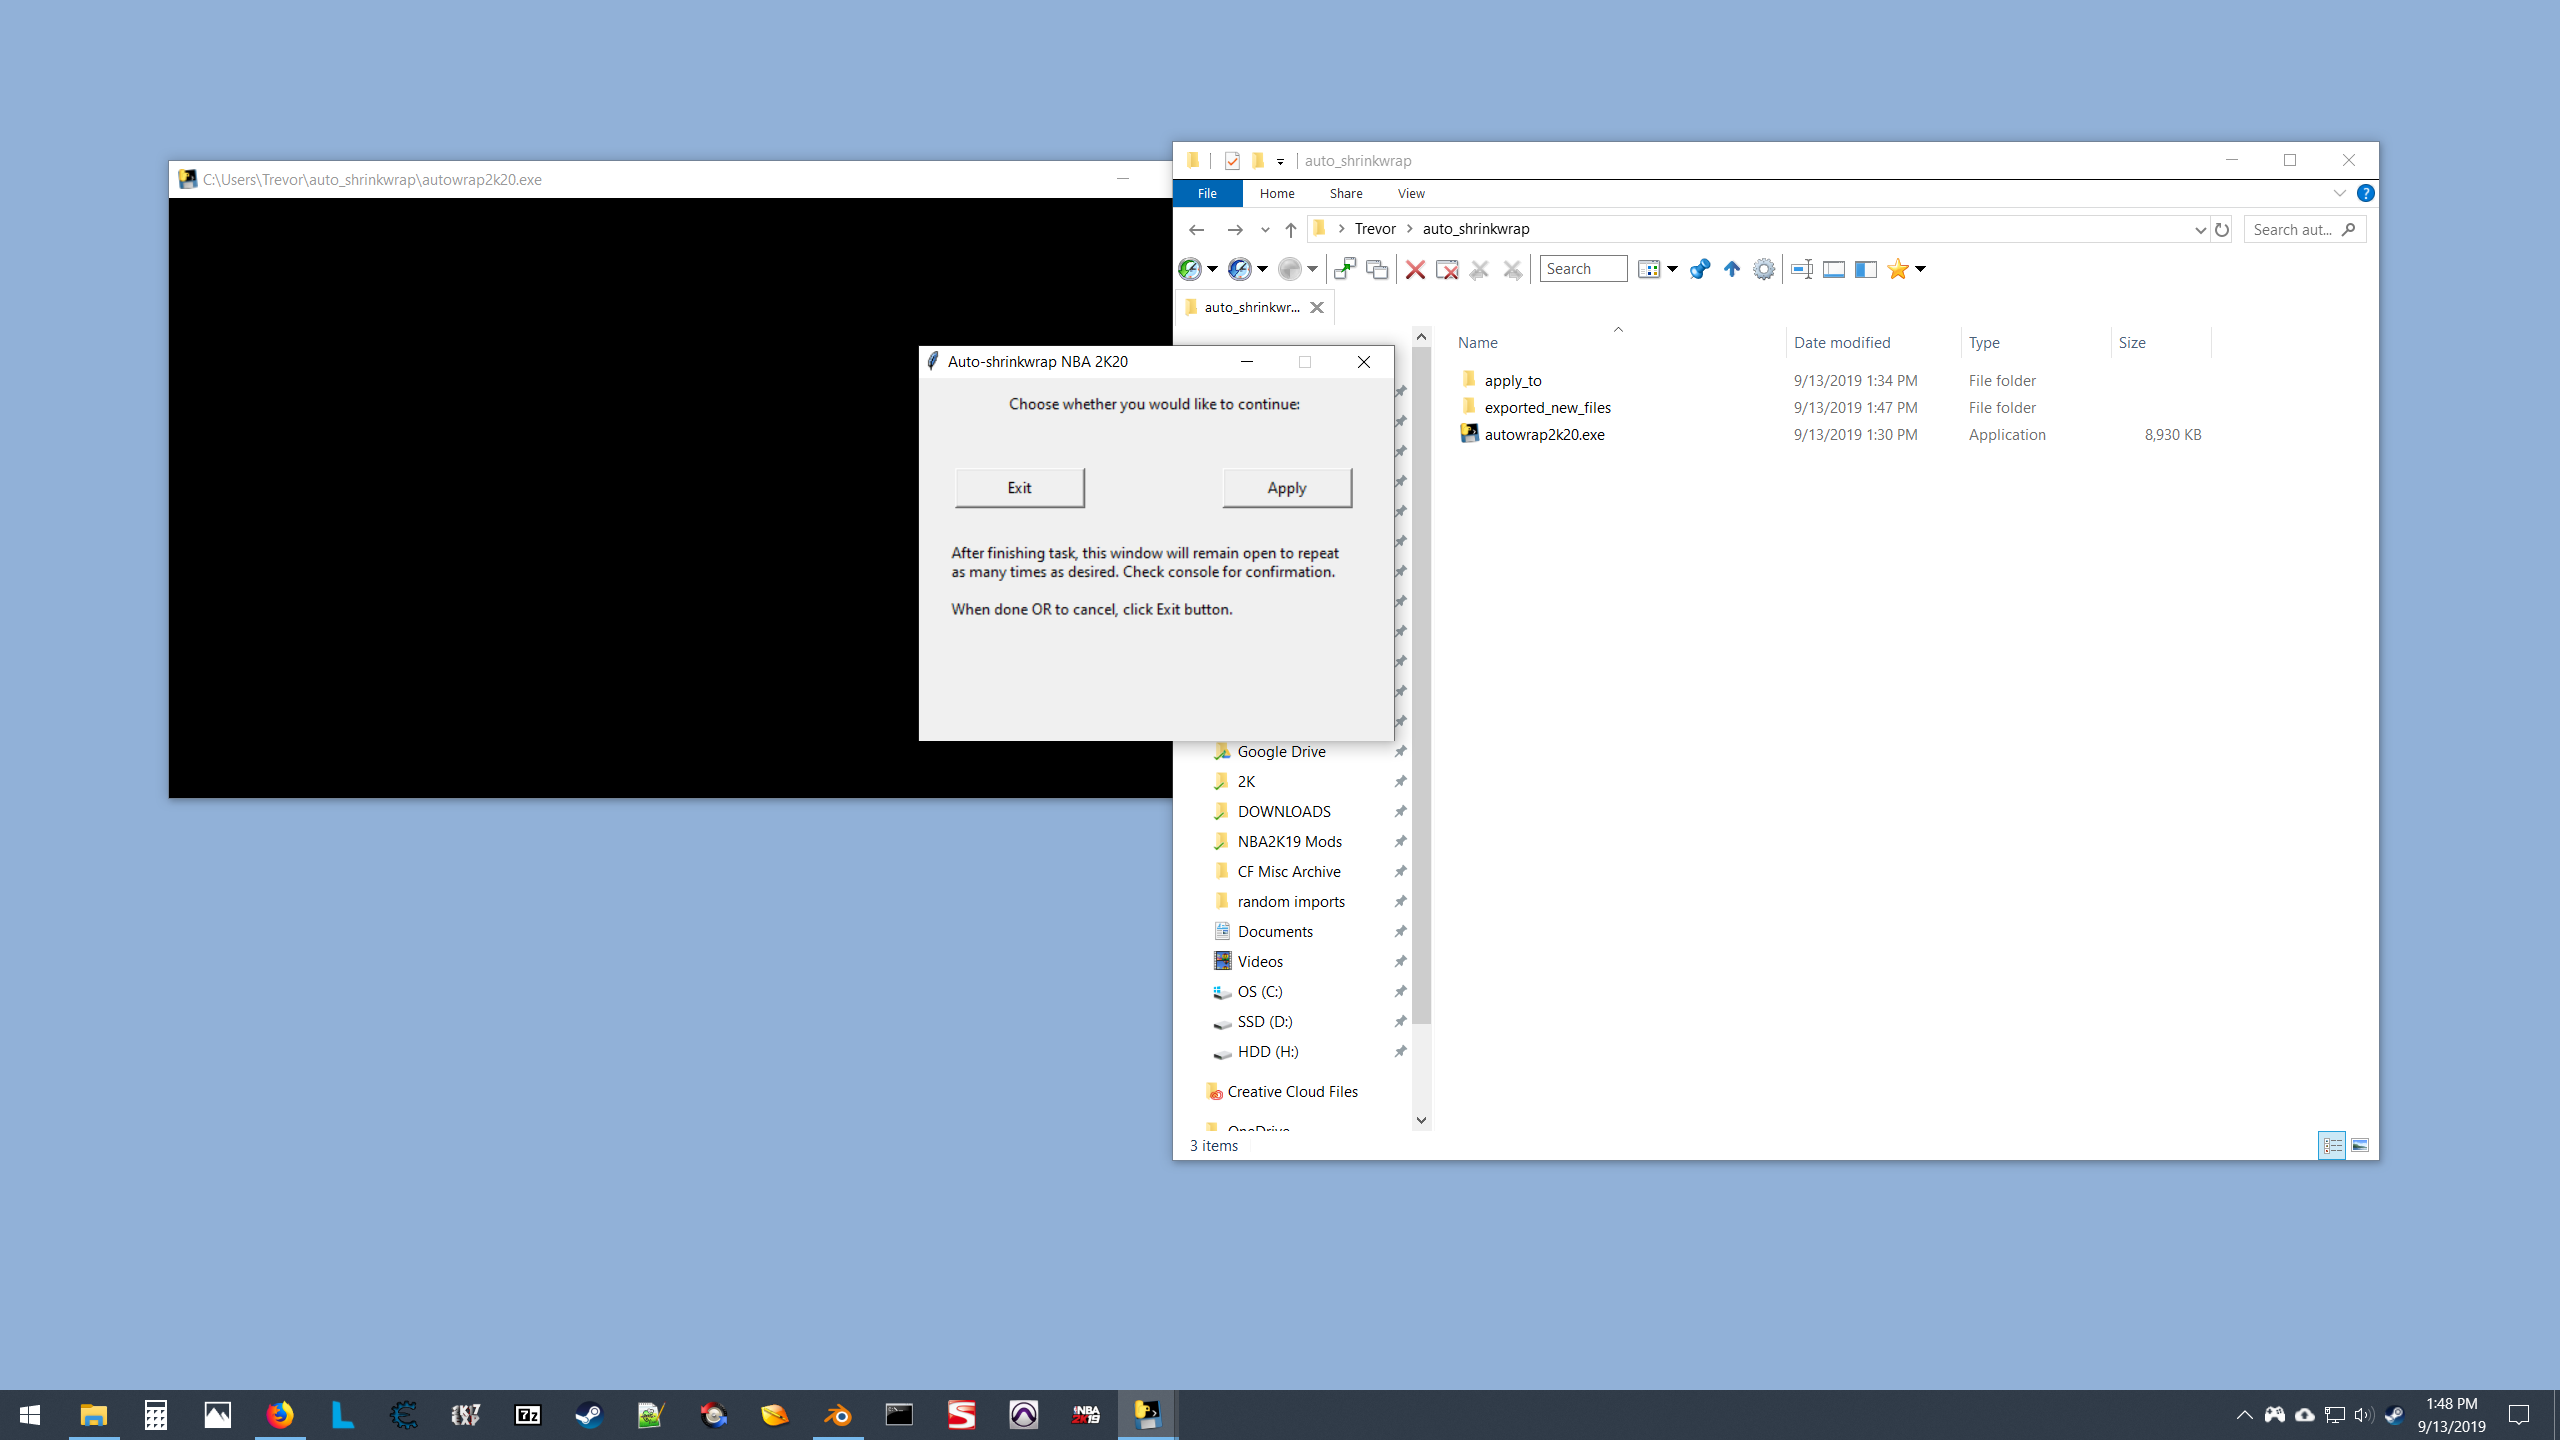The height and width of the screenshot is (1440, 2560).
Task: Click the view layout grid toolbar icon
Action: [x=1649, y=269]
